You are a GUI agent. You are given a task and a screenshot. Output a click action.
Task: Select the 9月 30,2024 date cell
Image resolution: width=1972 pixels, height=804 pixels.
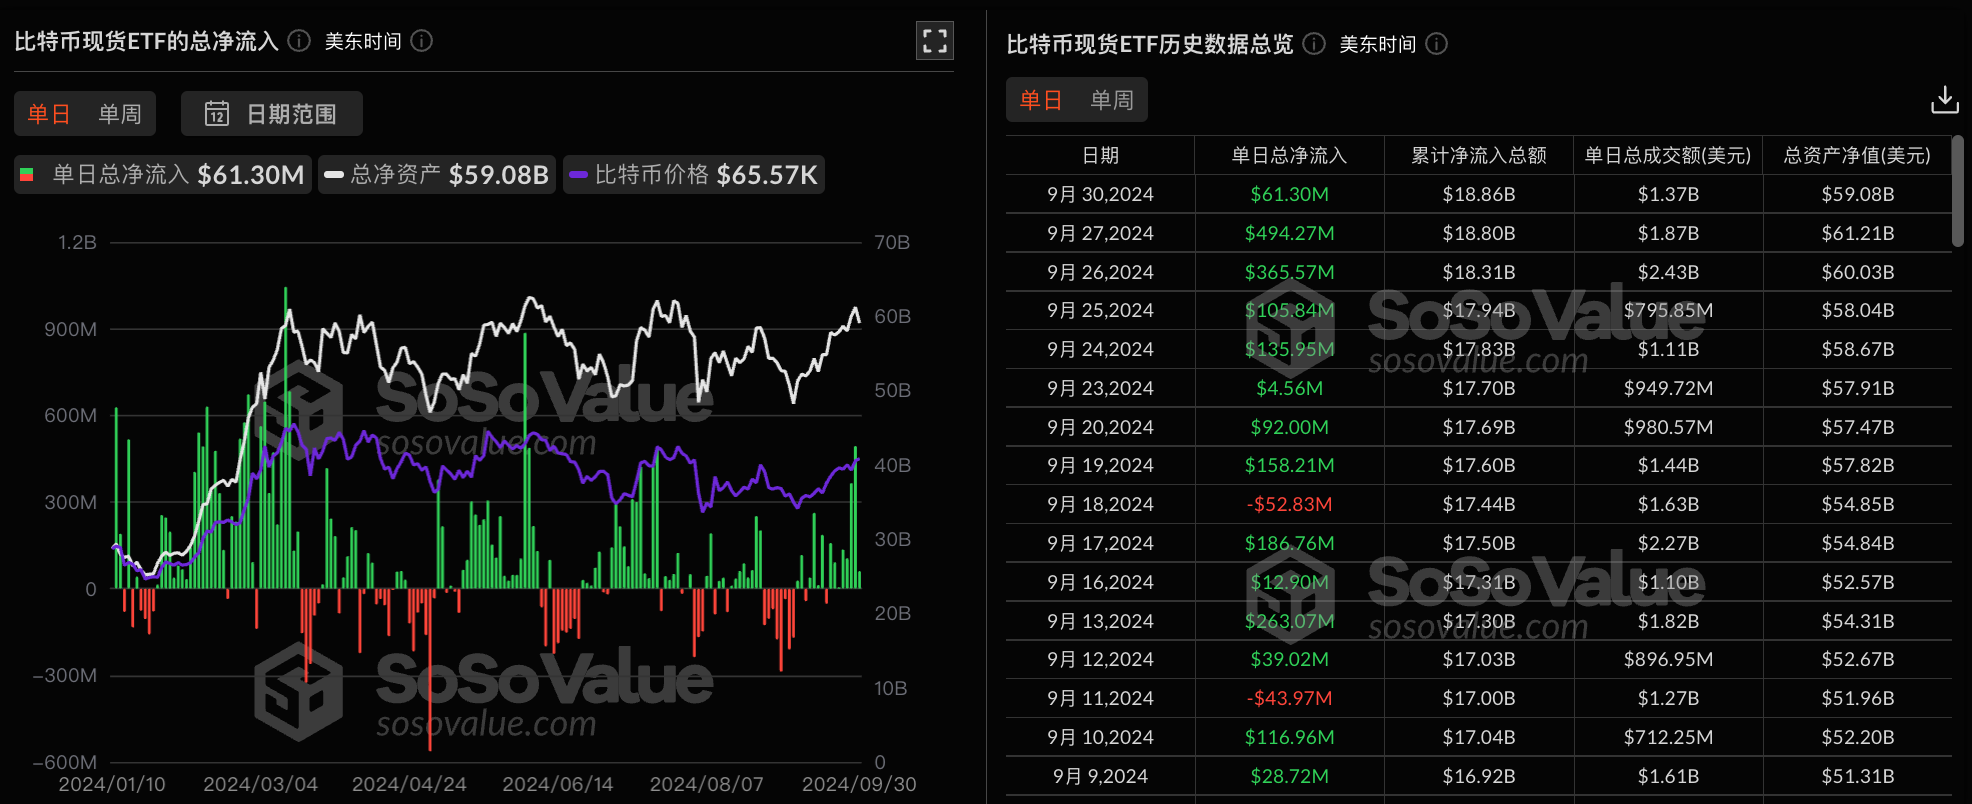click(x=1100, y=194)
